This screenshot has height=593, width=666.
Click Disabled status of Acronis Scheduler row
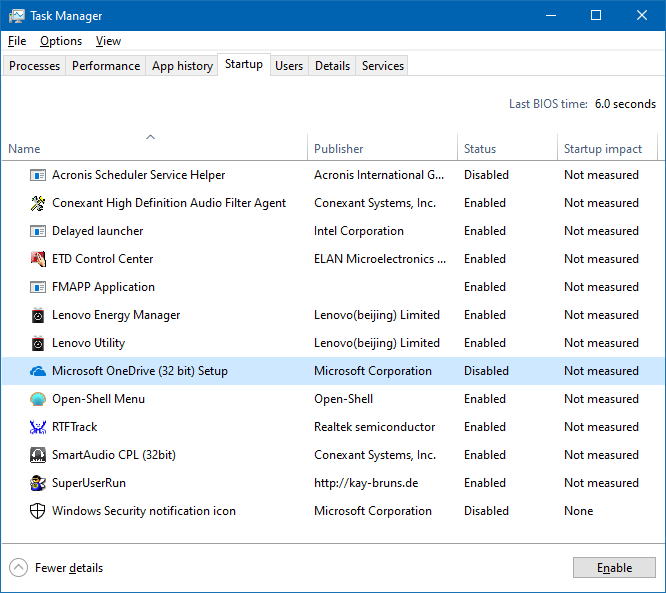point(486,175)
